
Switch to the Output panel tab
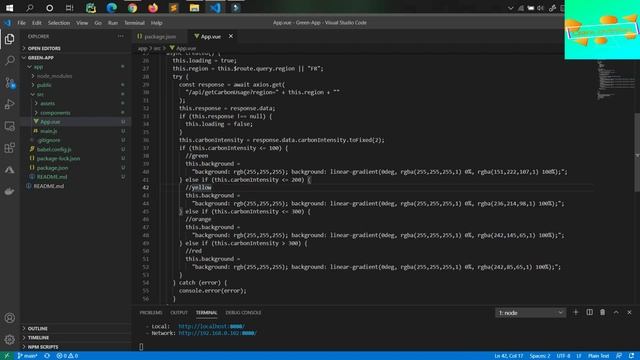(x=179, y=313)
